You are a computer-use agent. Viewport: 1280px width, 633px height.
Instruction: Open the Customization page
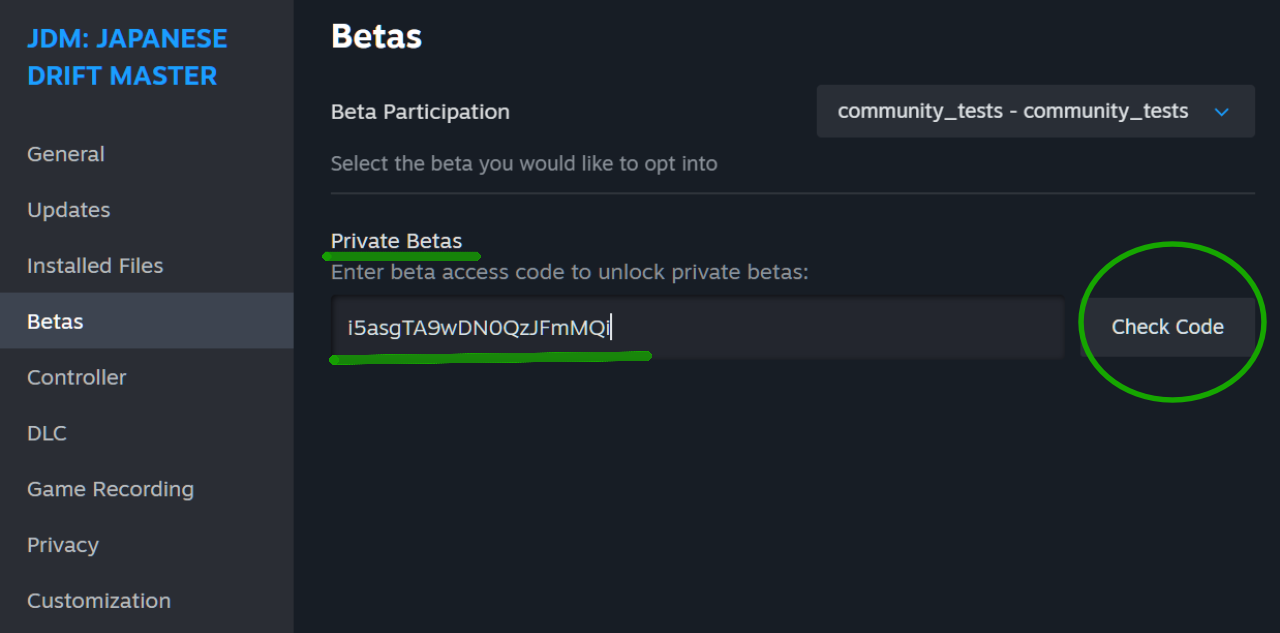tap(99, 601)
